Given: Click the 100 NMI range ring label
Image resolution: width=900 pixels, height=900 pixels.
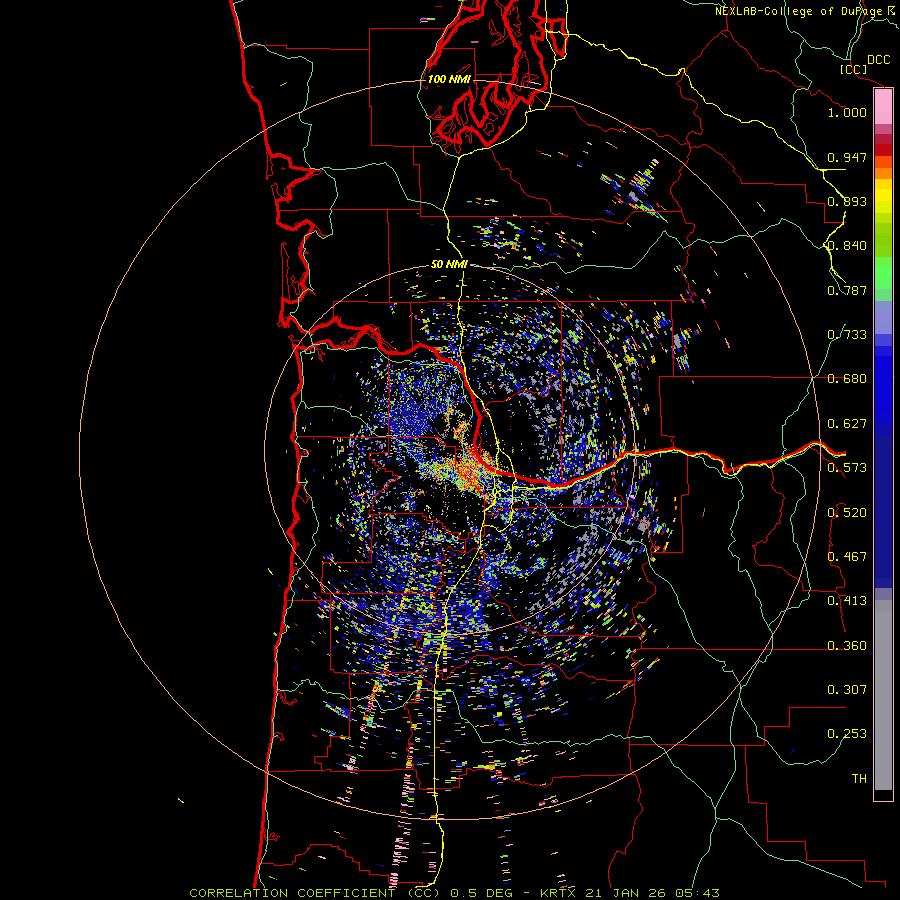Looking at the screenshot, I should pos(449,79).
